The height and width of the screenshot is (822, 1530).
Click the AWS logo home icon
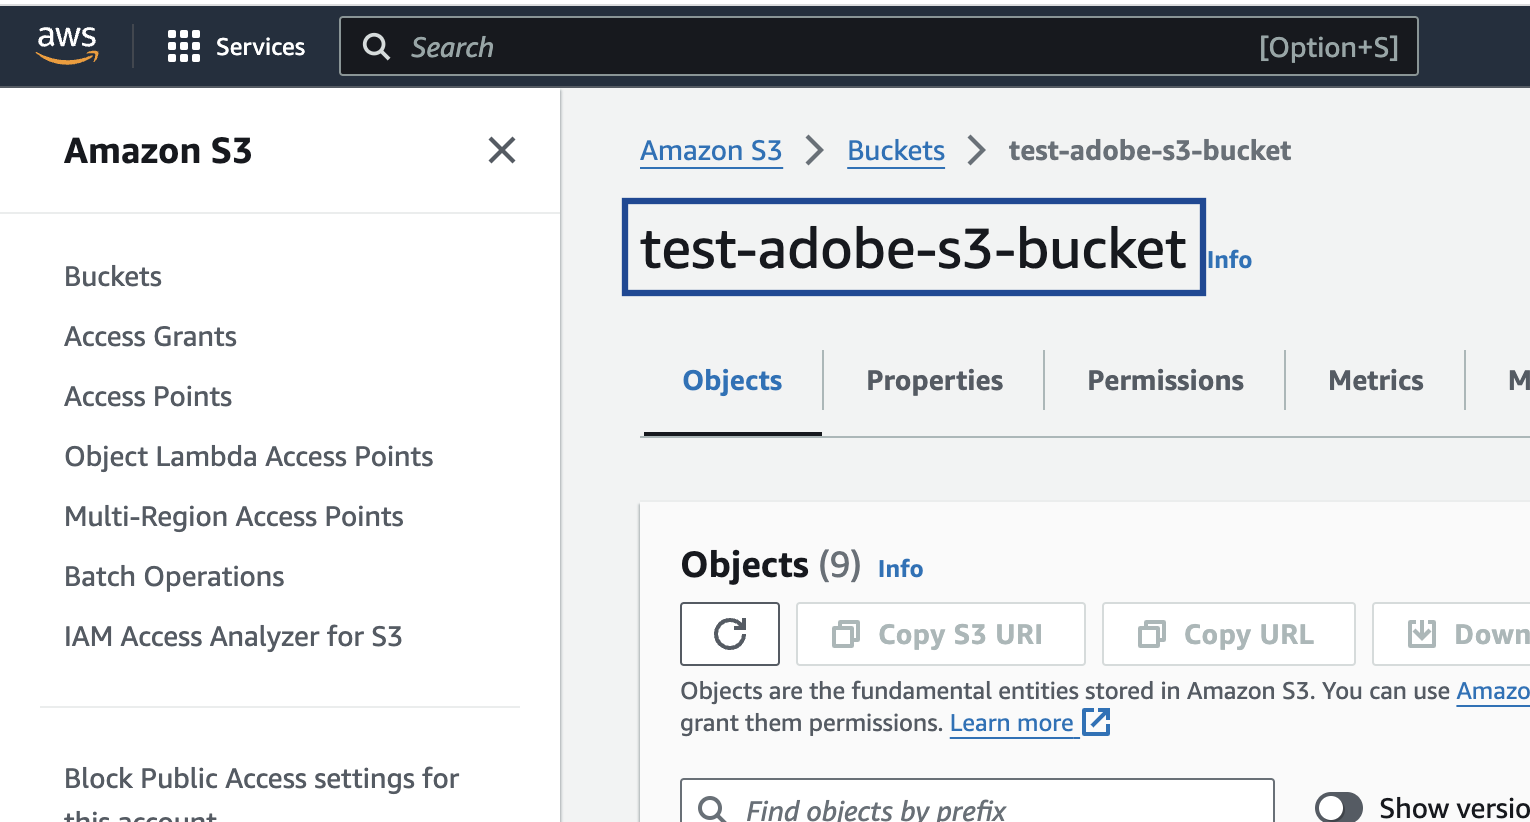(67, 45)
